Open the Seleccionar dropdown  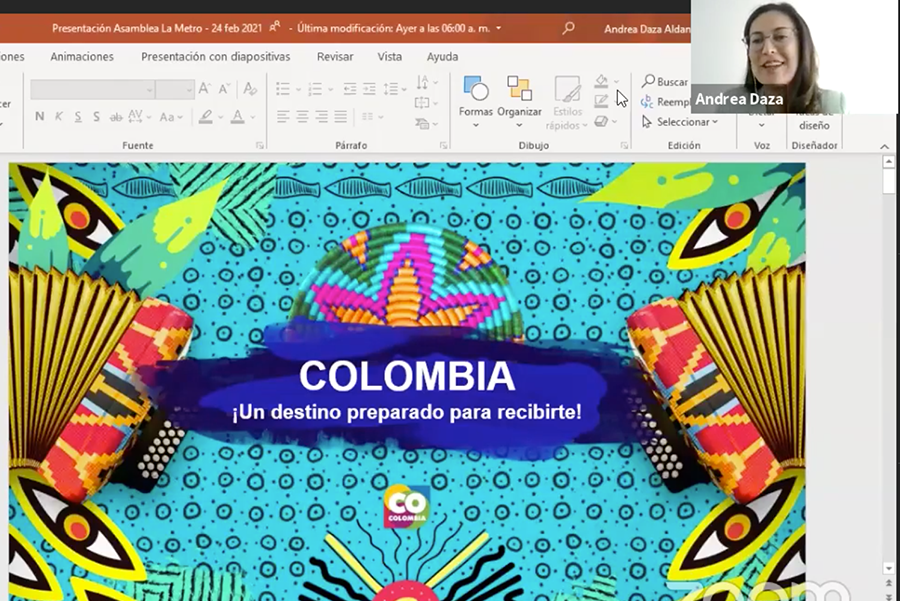680,122
